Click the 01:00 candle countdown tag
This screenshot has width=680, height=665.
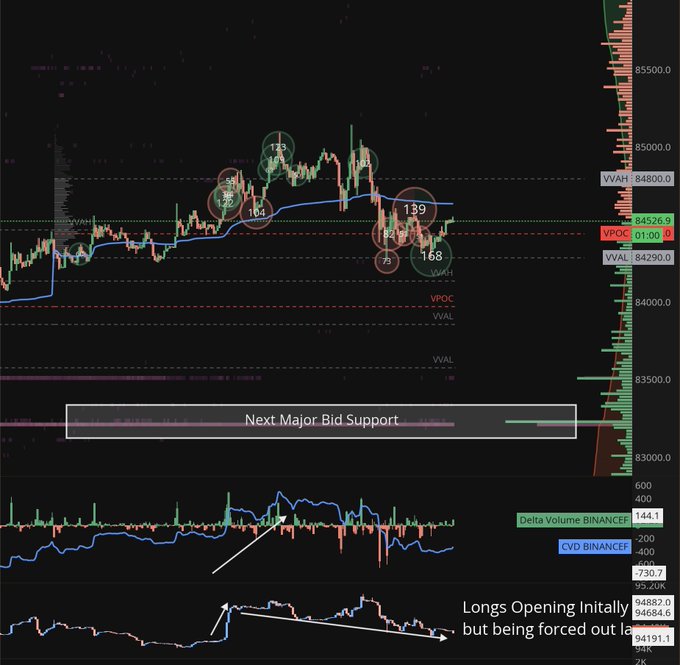tap(647, 236)
